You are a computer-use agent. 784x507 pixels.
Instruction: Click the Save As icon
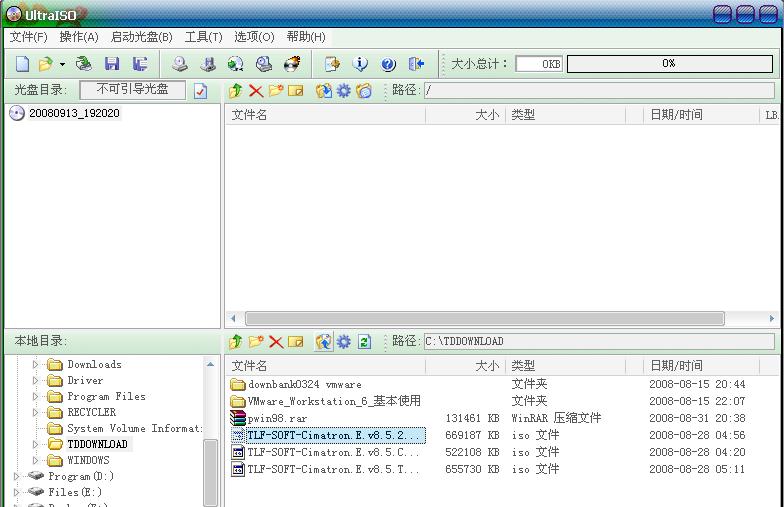[x=140, y=64]
